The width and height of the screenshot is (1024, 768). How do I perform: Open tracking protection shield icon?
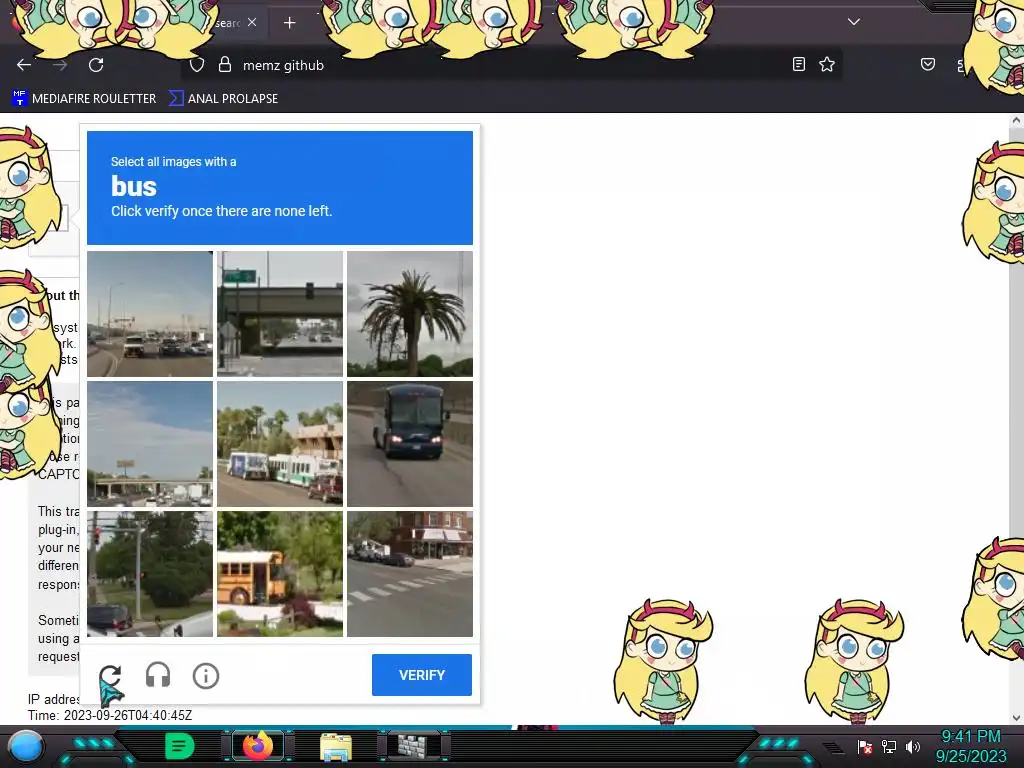pyautogui.click(x=197, y=65)
